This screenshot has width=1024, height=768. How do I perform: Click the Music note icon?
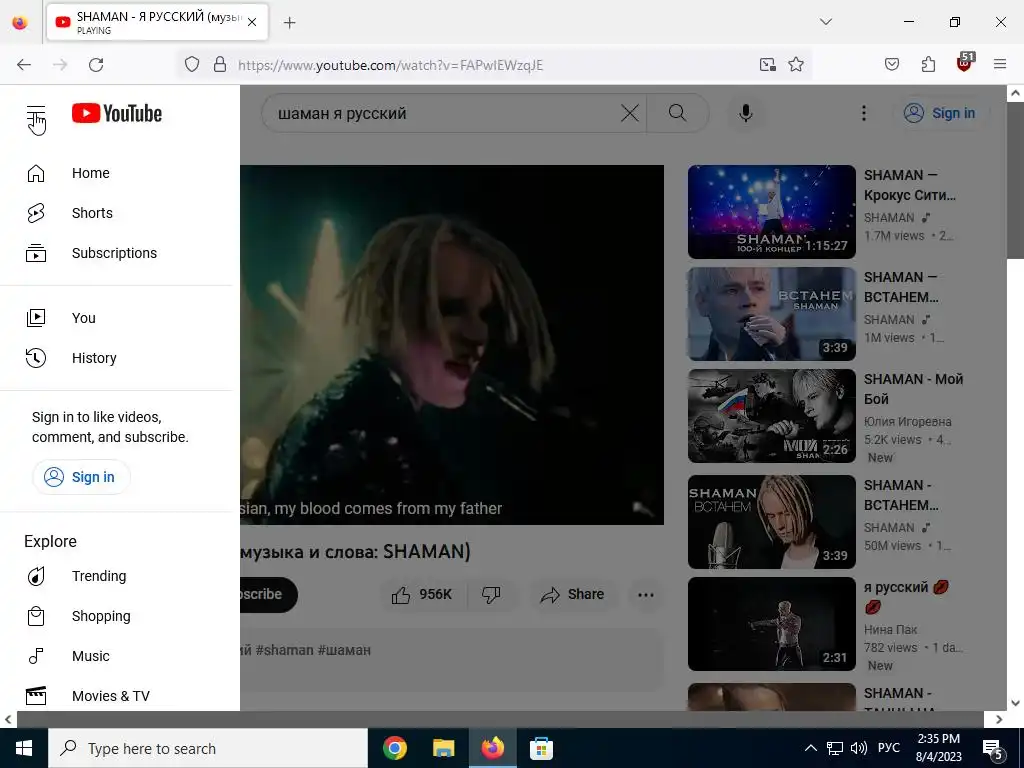[36, 656]
